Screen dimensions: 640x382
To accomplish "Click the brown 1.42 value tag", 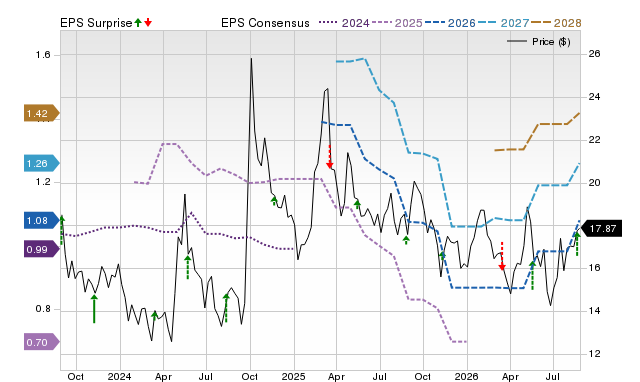I will 41,113.
